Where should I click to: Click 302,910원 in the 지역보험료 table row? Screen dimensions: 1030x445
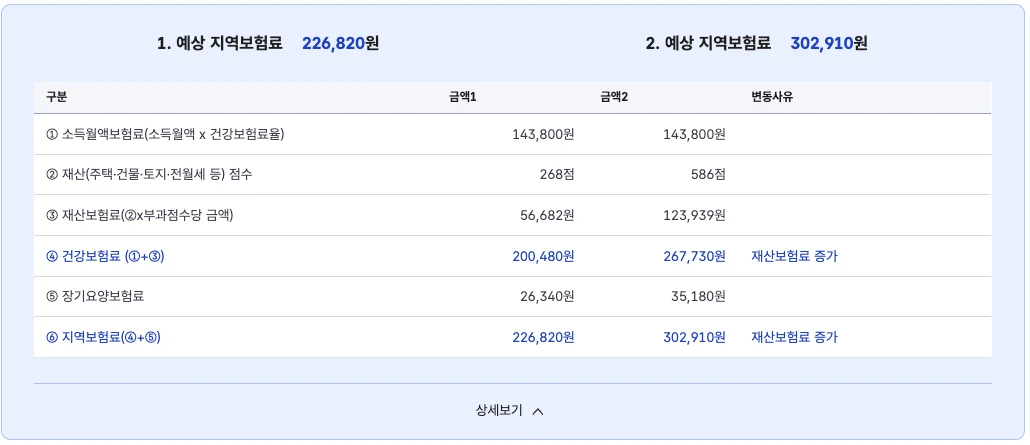click(x=694, y=338)
